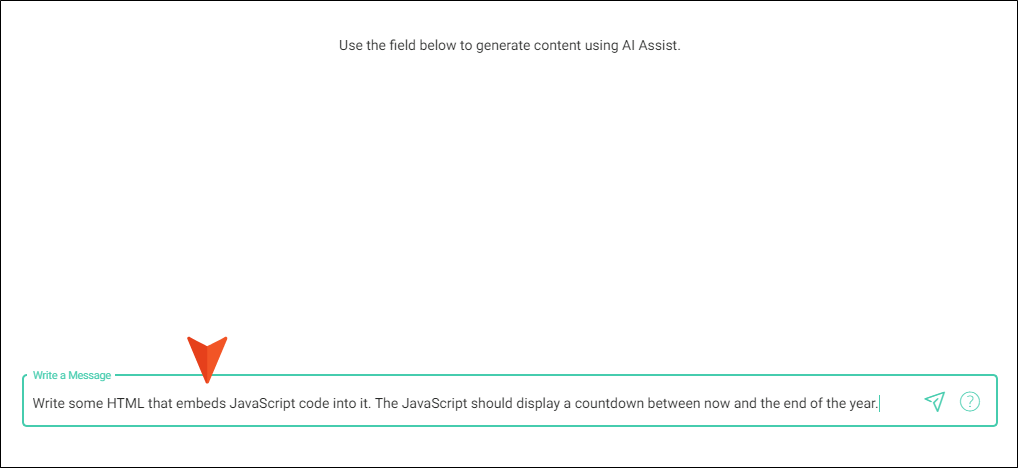1018x468 pixels.
Task: Place cursor on first 'JavaScript' word in message
Action: coord(258,403)
